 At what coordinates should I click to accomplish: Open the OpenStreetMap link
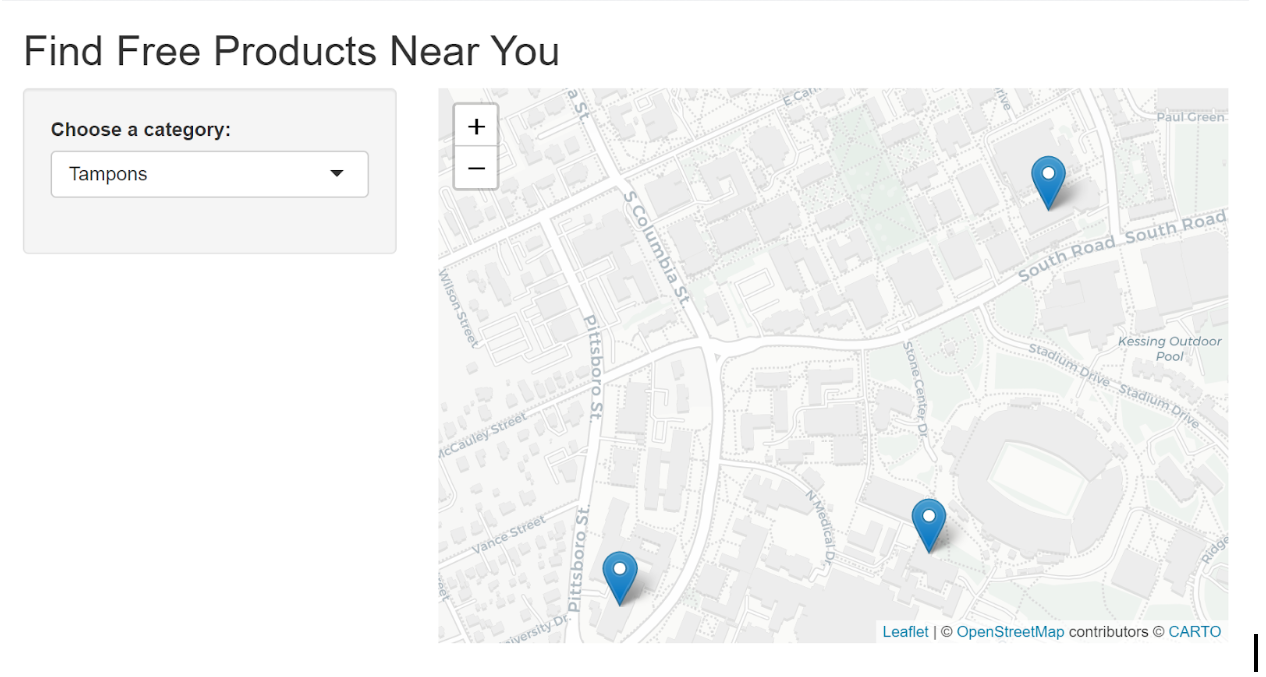1010,632
